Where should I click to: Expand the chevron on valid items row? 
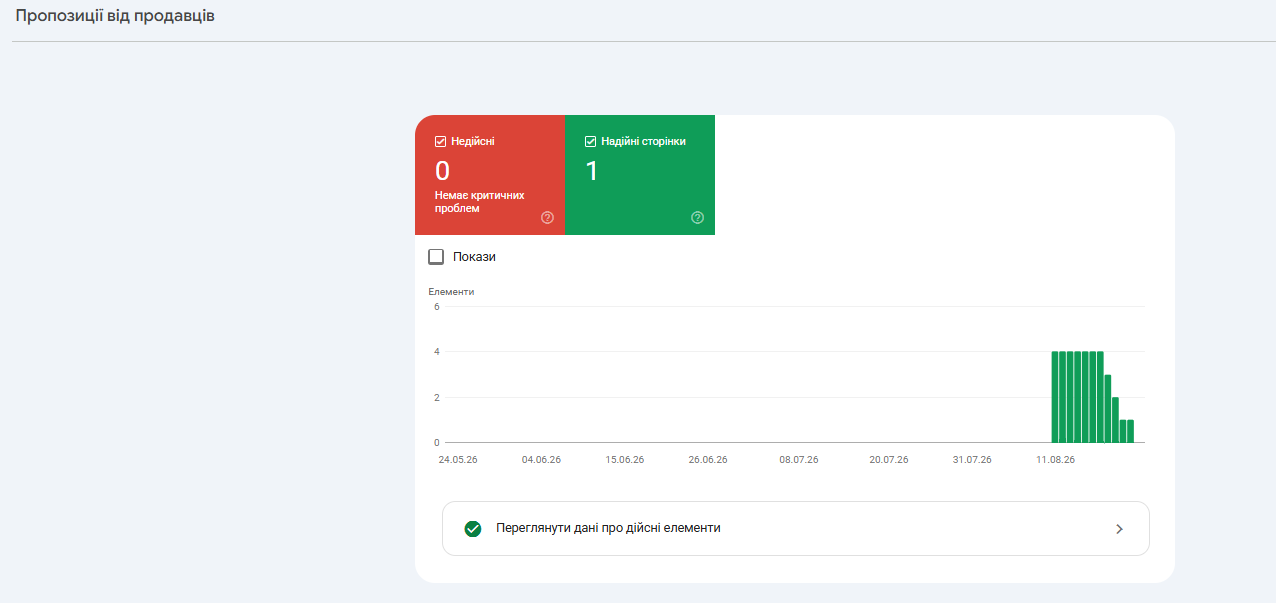click(1119, 529)
